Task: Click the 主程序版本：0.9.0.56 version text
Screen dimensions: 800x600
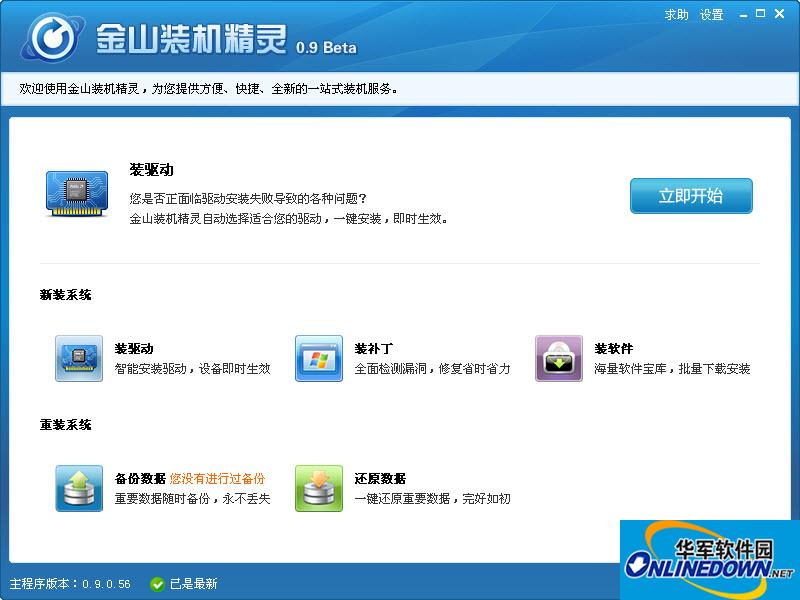Action: tap(70, 584)
